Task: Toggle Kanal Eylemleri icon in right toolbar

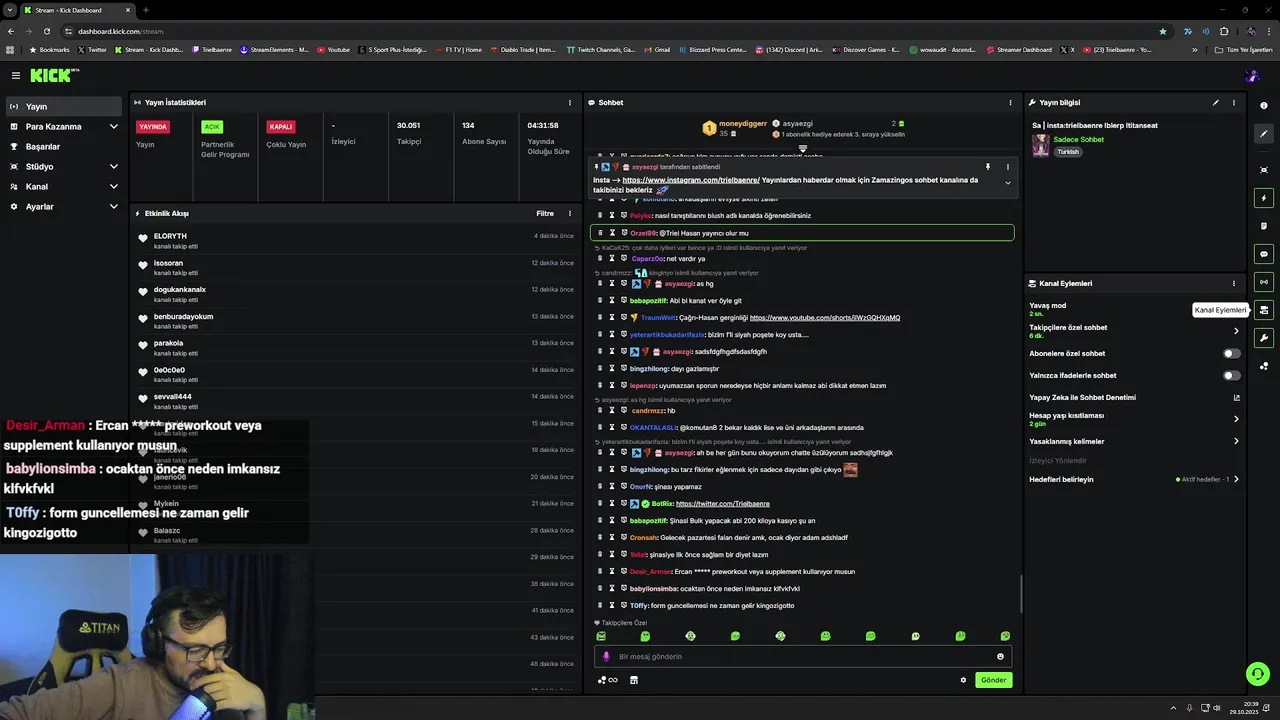Action: (x=1264, y=310)
